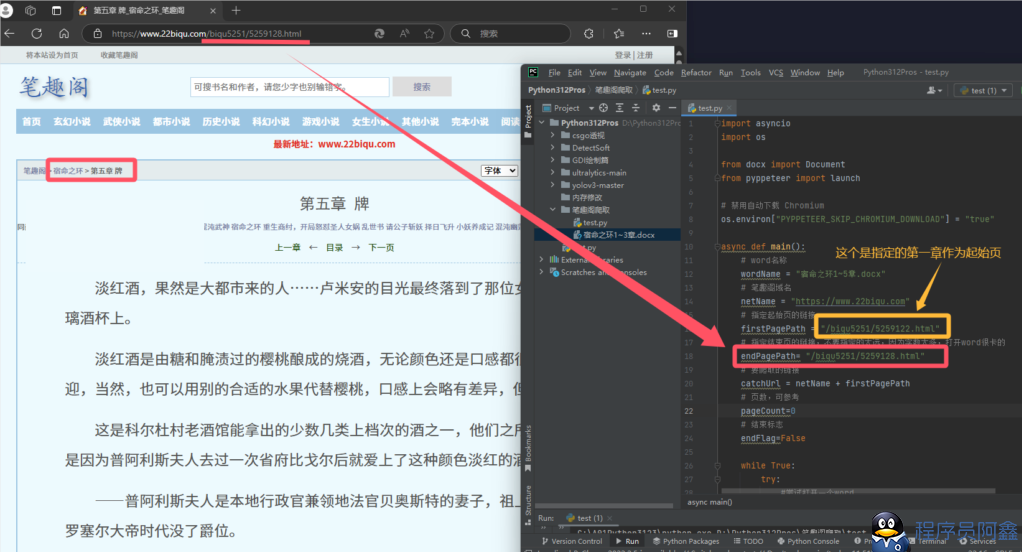Open the PyCharm Navigate menu

point(630,72)
